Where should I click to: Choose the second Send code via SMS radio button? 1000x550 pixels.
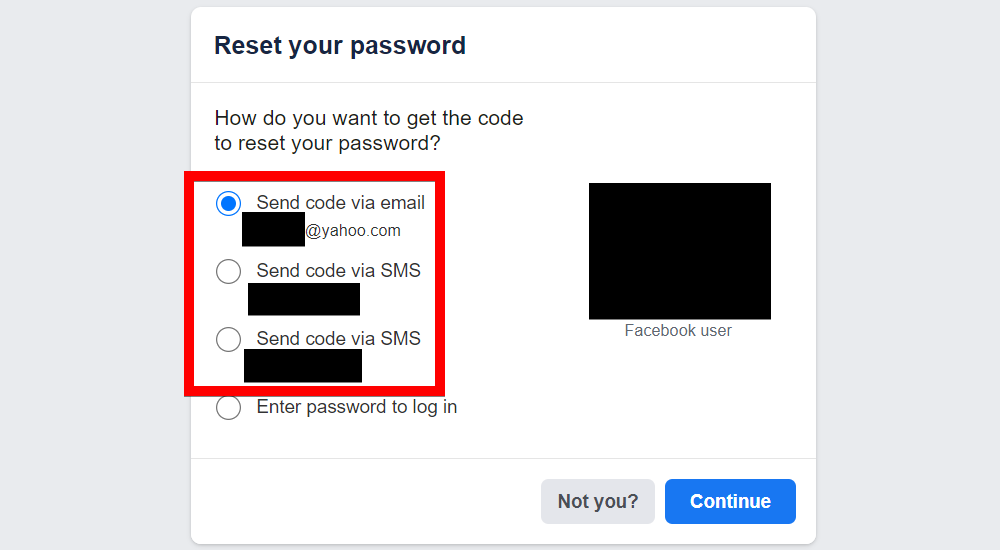pos(229,339)
